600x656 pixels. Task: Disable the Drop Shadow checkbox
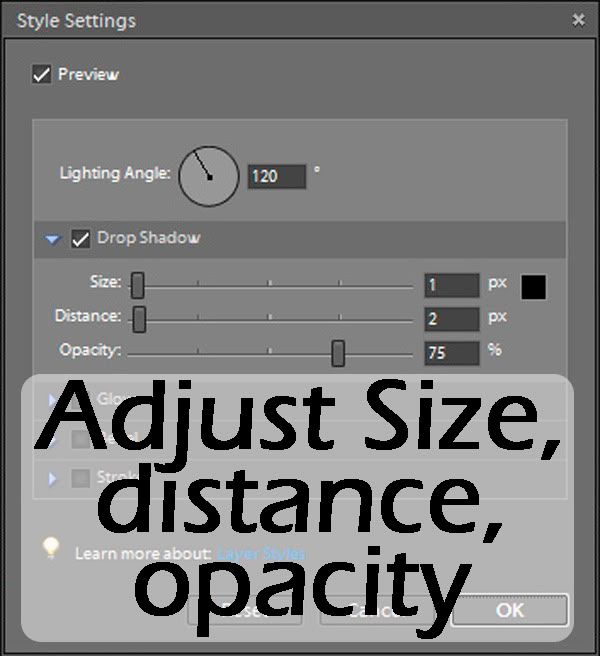point(80,239)
